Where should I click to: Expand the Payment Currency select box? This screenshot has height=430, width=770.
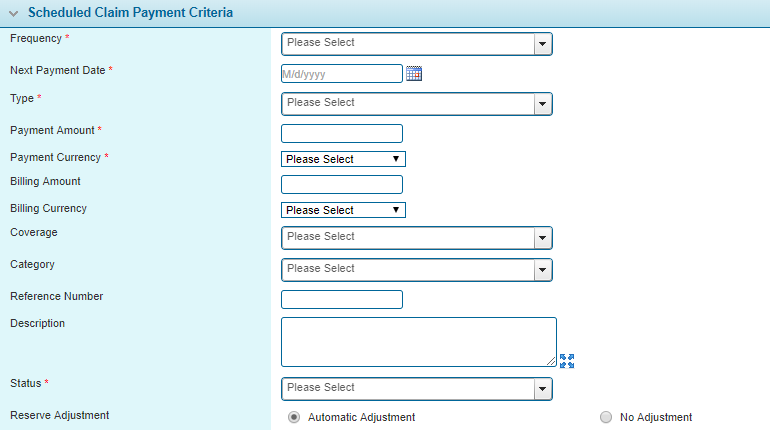coord(343,159)
